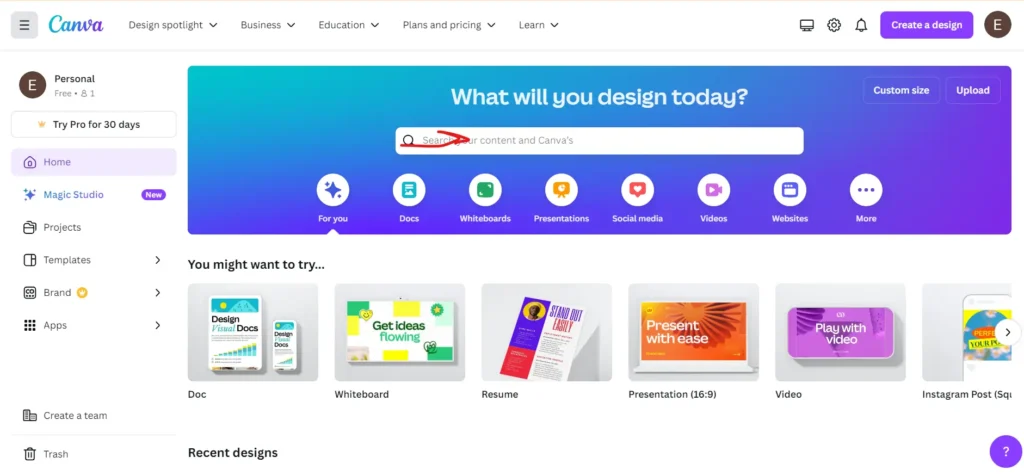Expand the Plans and pricing menu
This screenshot has height=476, width=1024.
point(449,25)
